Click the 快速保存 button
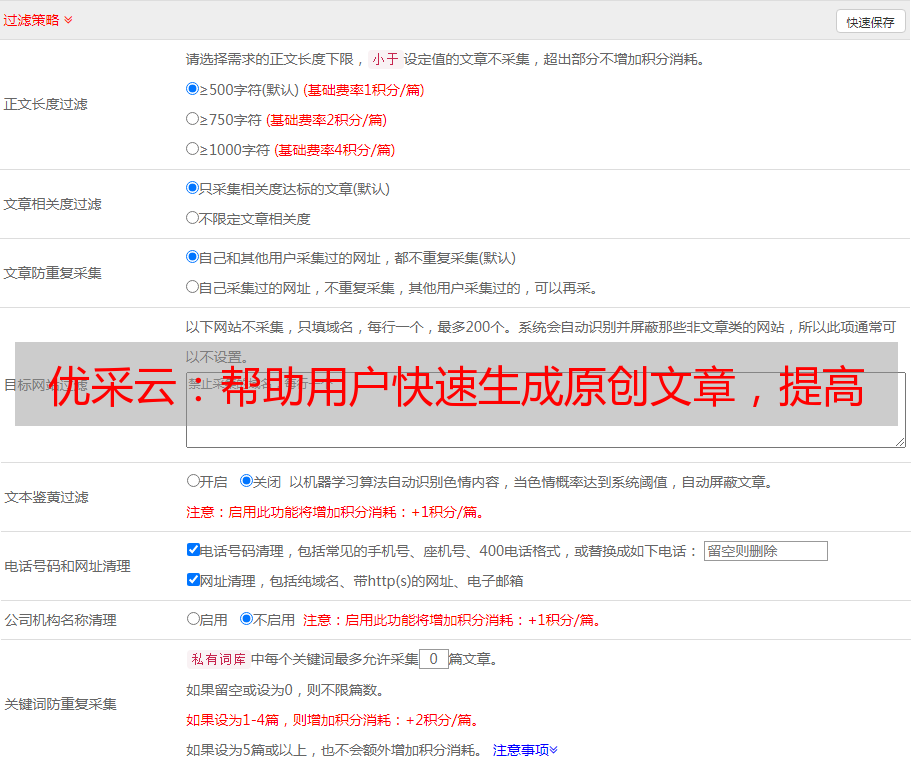 point(870,22)
